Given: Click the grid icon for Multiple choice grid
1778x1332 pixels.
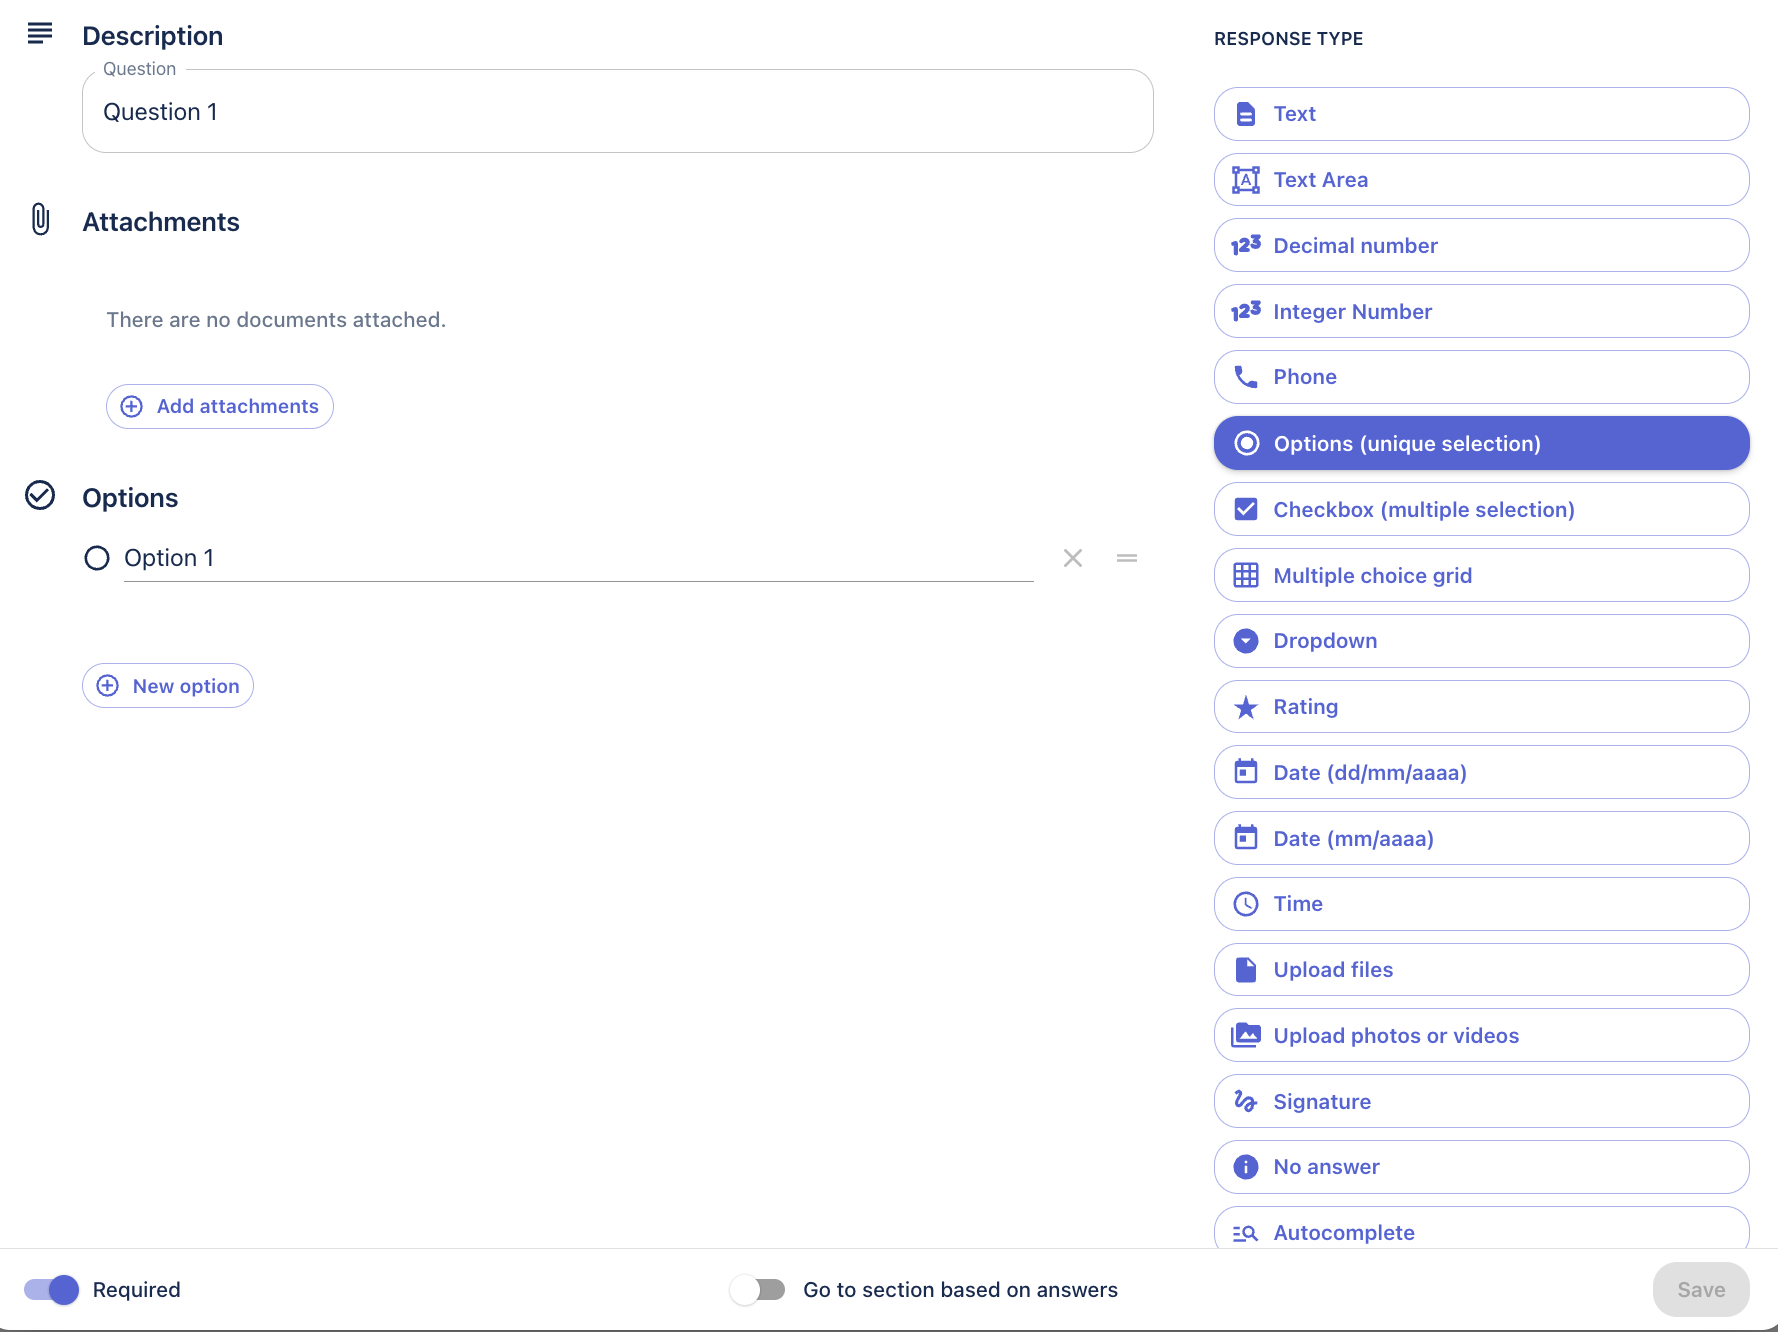Looking at the screenshot, I should tap(1245, 576).
